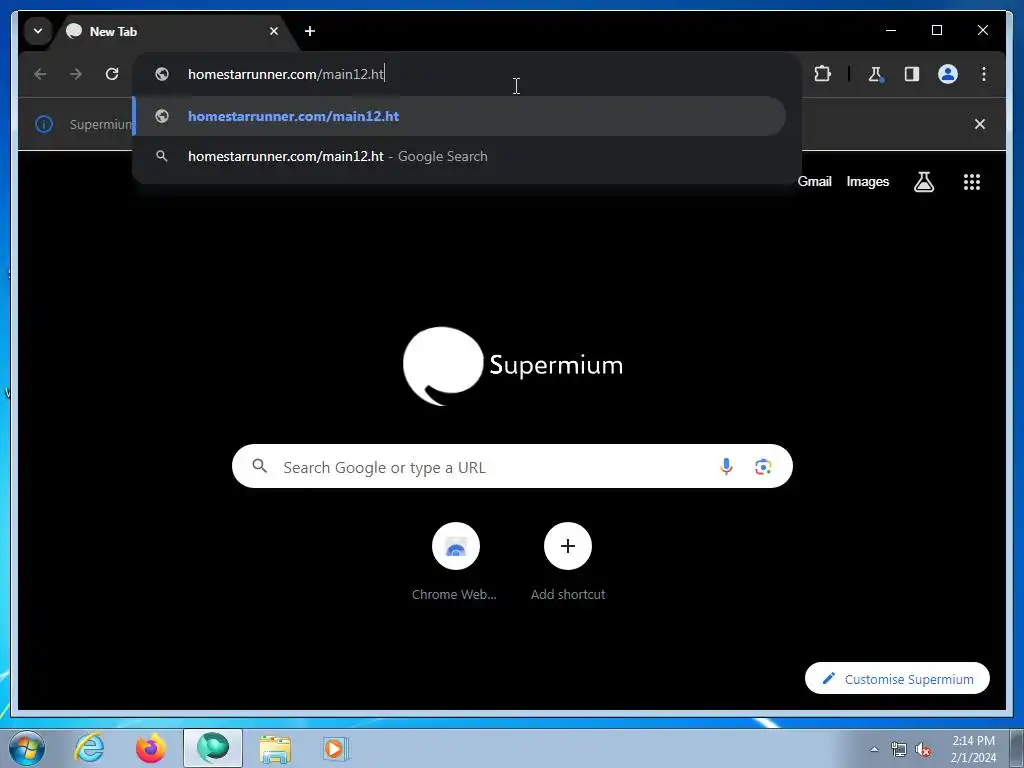This screenshot has width=1024, height=768.
Task: Open a new tab with plus button
Action: (x=310, y=31)
